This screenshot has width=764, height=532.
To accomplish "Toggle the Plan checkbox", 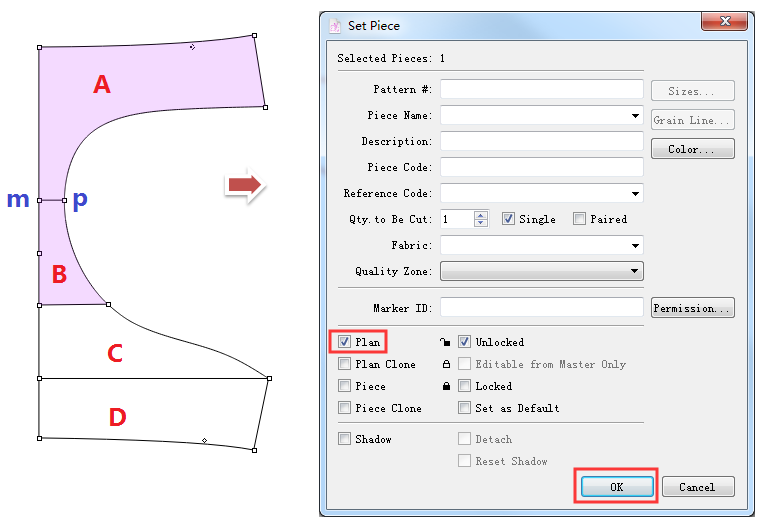I will (345, 342).
